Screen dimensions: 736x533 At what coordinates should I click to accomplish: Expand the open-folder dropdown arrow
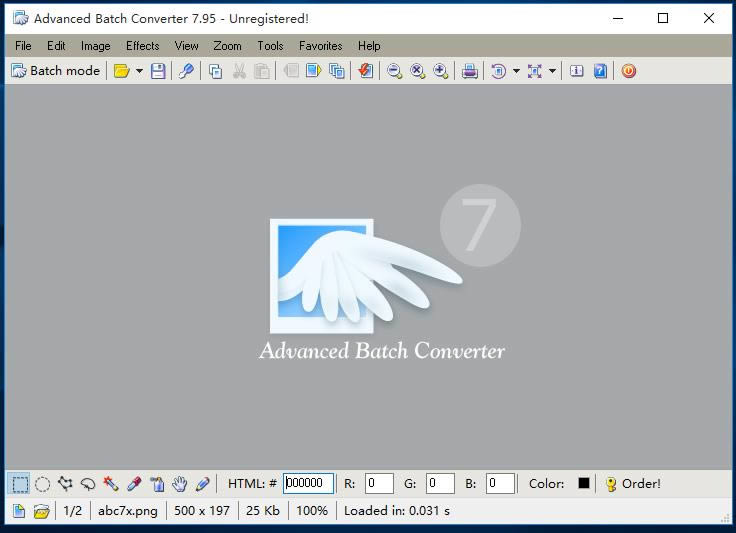coord(139,71)
